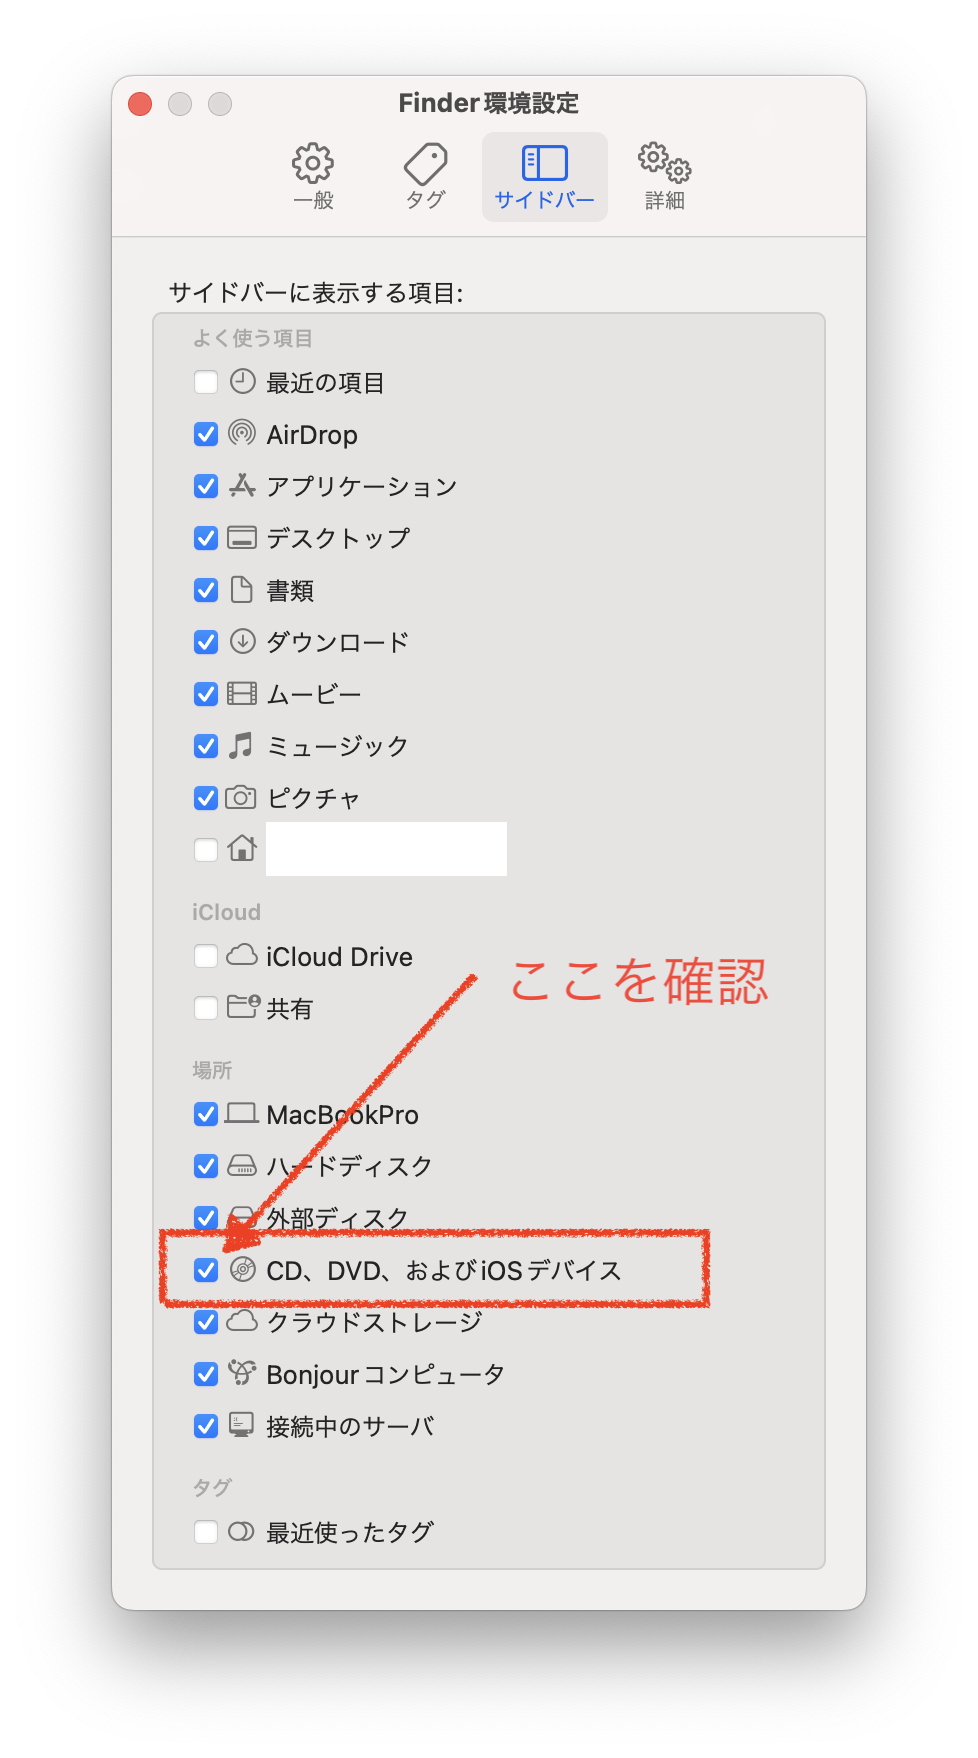Select the サイドバー (Sidebar) tab

tap(544, 176)
